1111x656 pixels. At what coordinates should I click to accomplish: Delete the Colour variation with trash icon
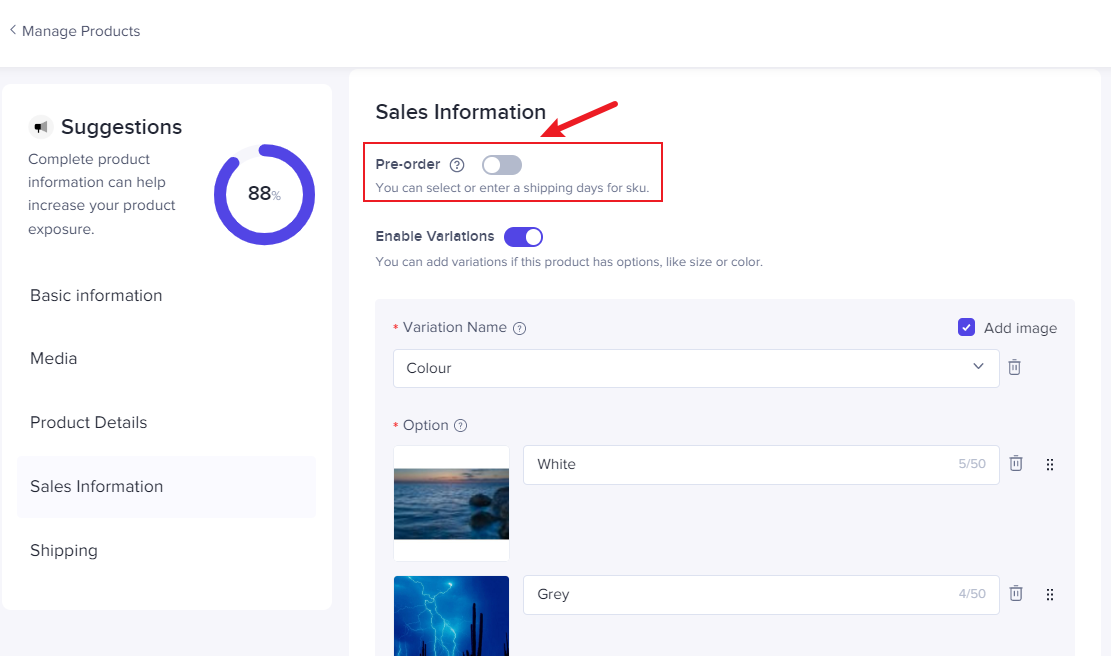(x=1014, y=367)
